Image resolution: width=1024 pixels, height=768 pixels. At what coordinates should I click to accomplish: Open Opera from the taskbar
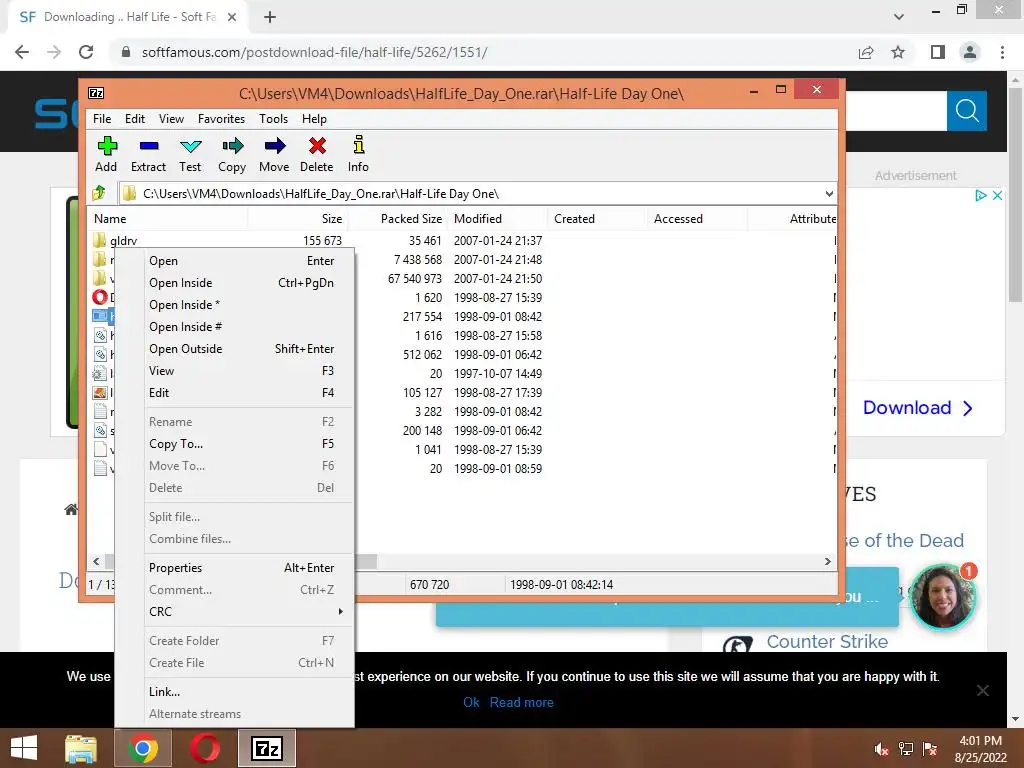(x=205, y=748)
